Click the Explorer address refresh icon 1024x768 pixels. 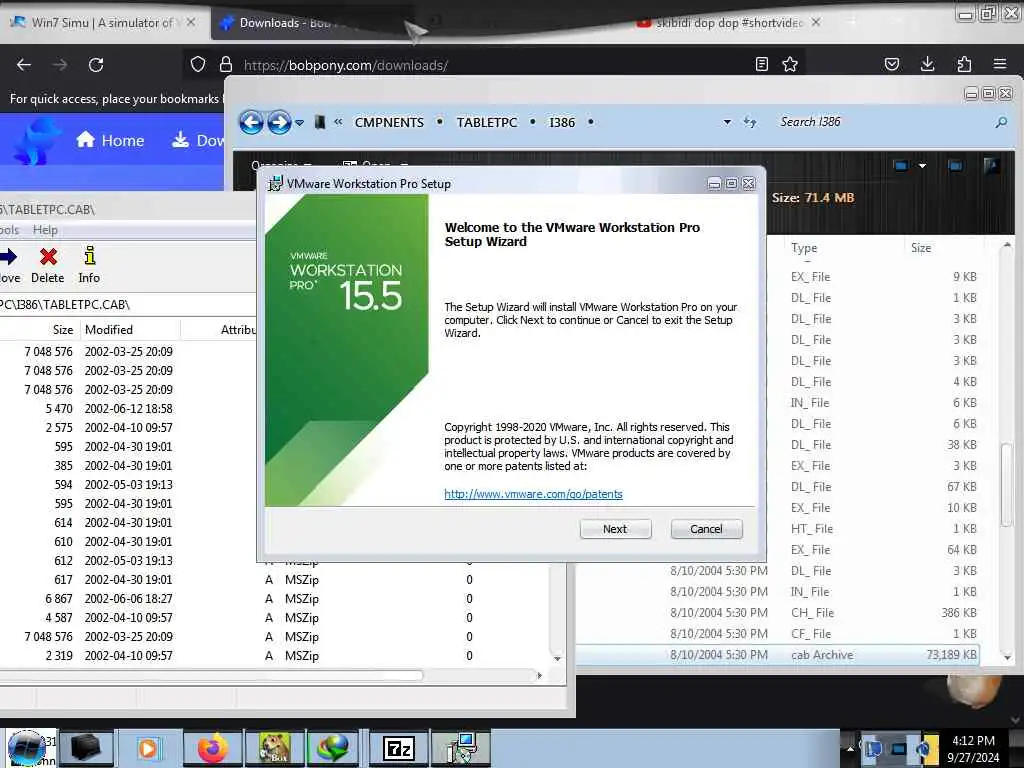click(750, 122)
